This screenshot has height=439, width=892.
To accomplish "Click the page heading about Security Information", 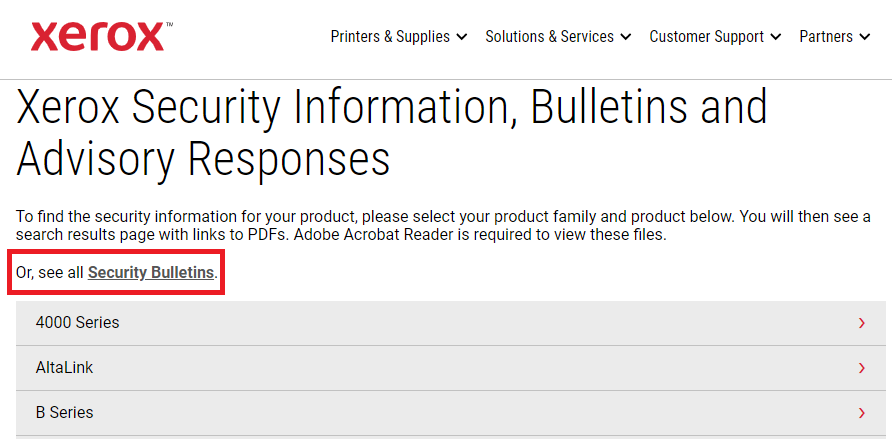I will tap(392, 134).
